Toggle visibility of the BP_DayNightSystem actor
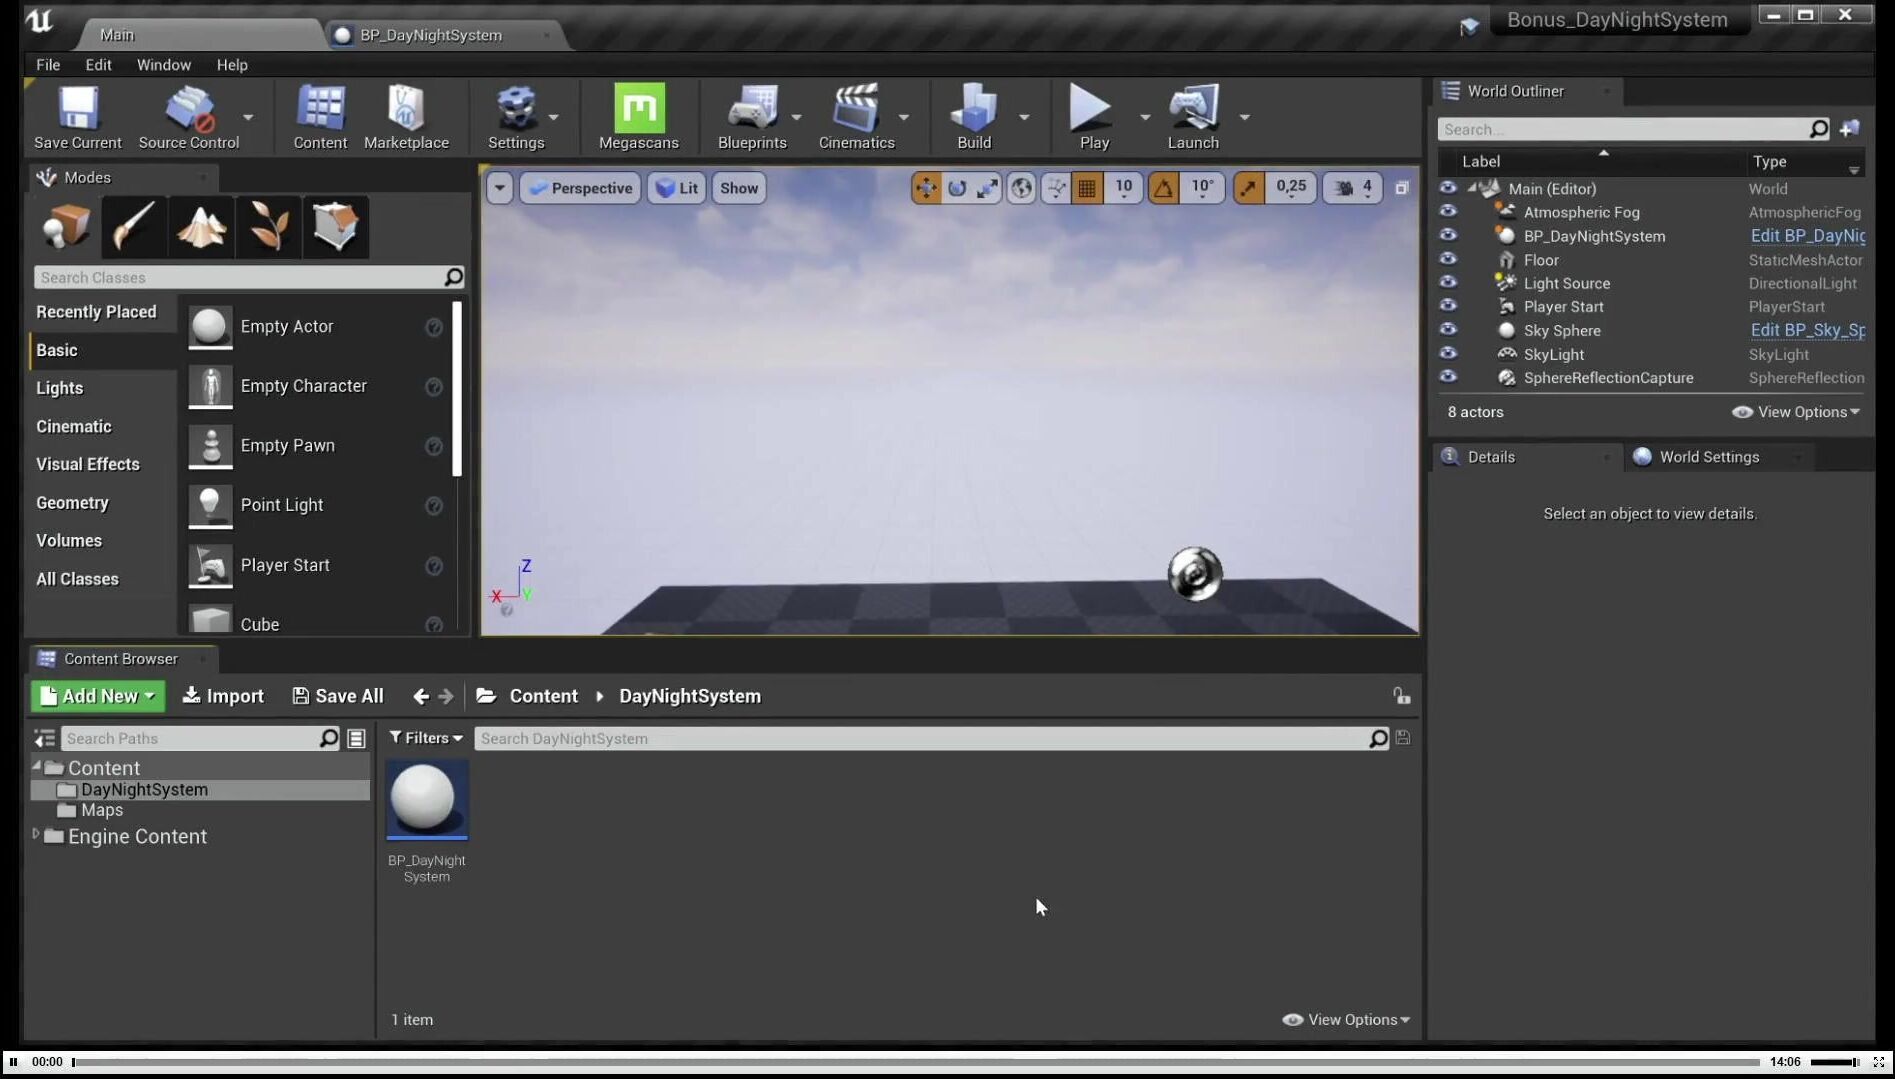 tap(1448, 235)
